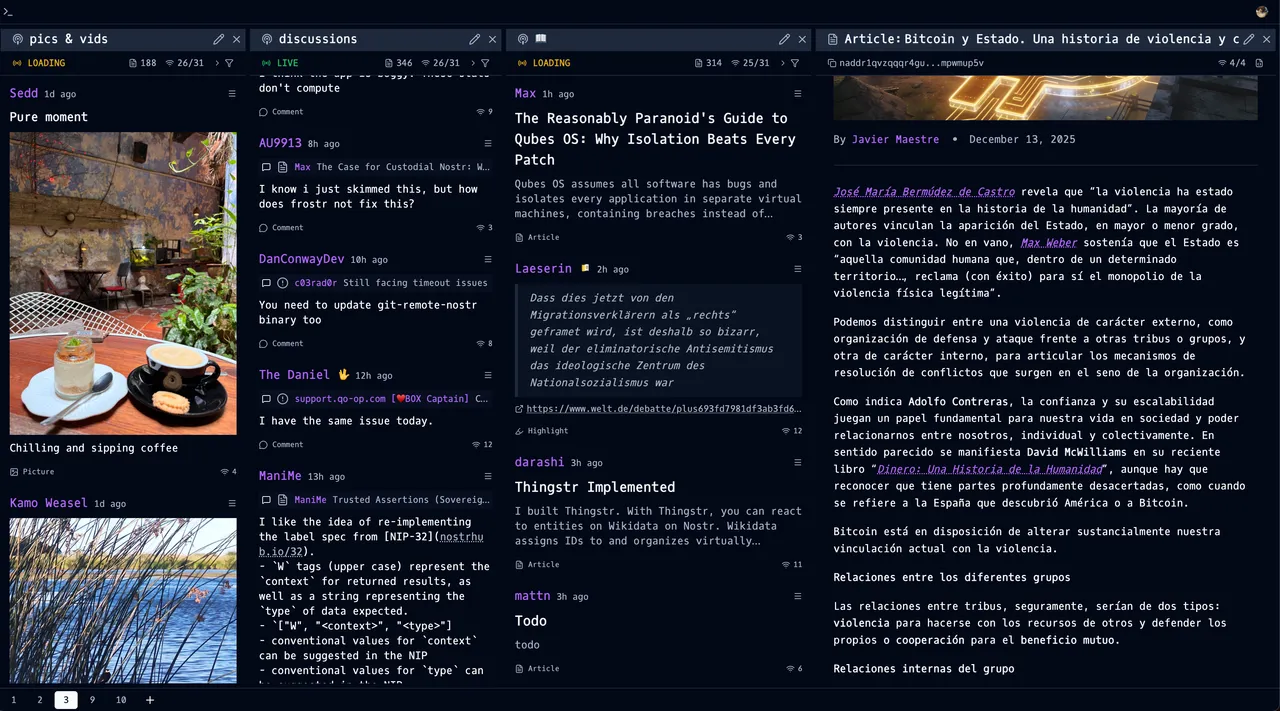Screen dimensions: 1280x711
Task: Open filter in discussions panel
Action: [x=485, y=63]
